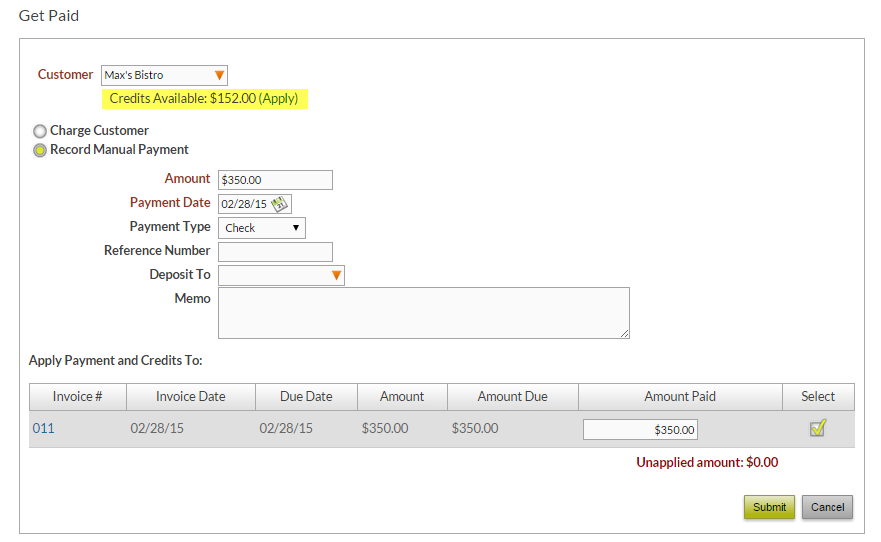Click the Amount Due column header
This screenshot has width=881, height=542.
512,397
